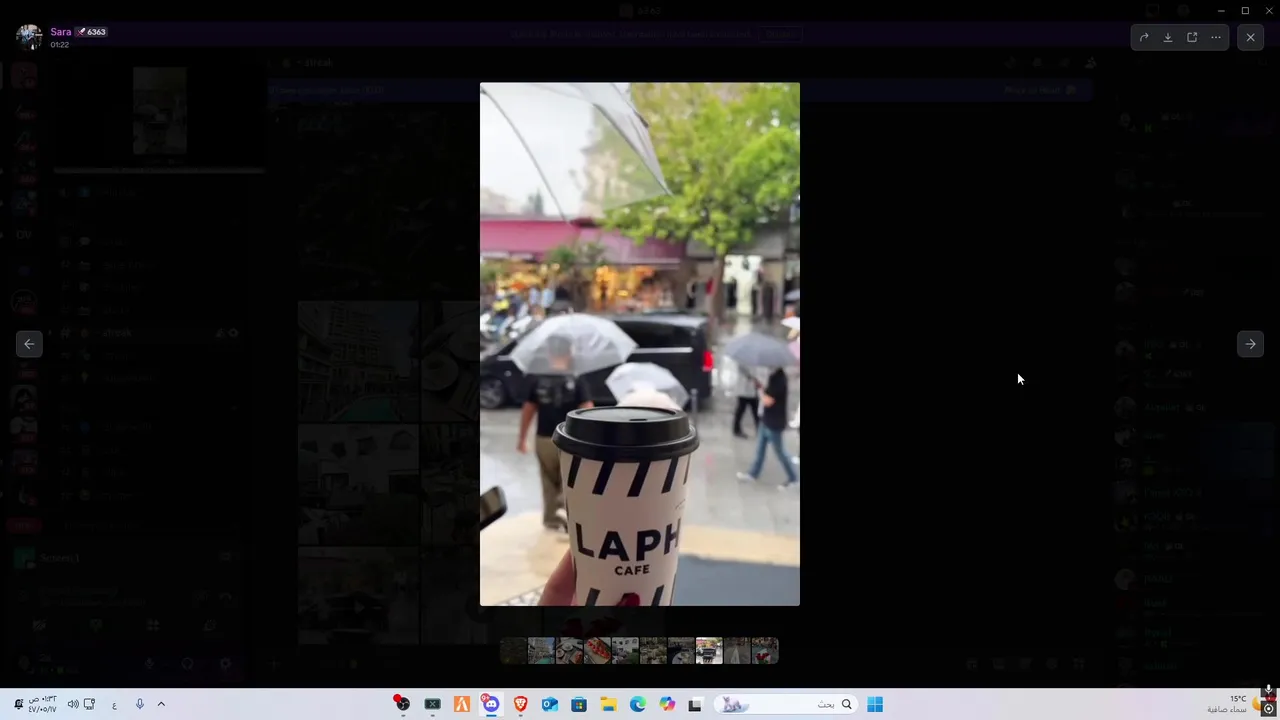This screenshot has height=720, width=1280.
Task: Open the image in browser icon
Action: click(1192, 37)
